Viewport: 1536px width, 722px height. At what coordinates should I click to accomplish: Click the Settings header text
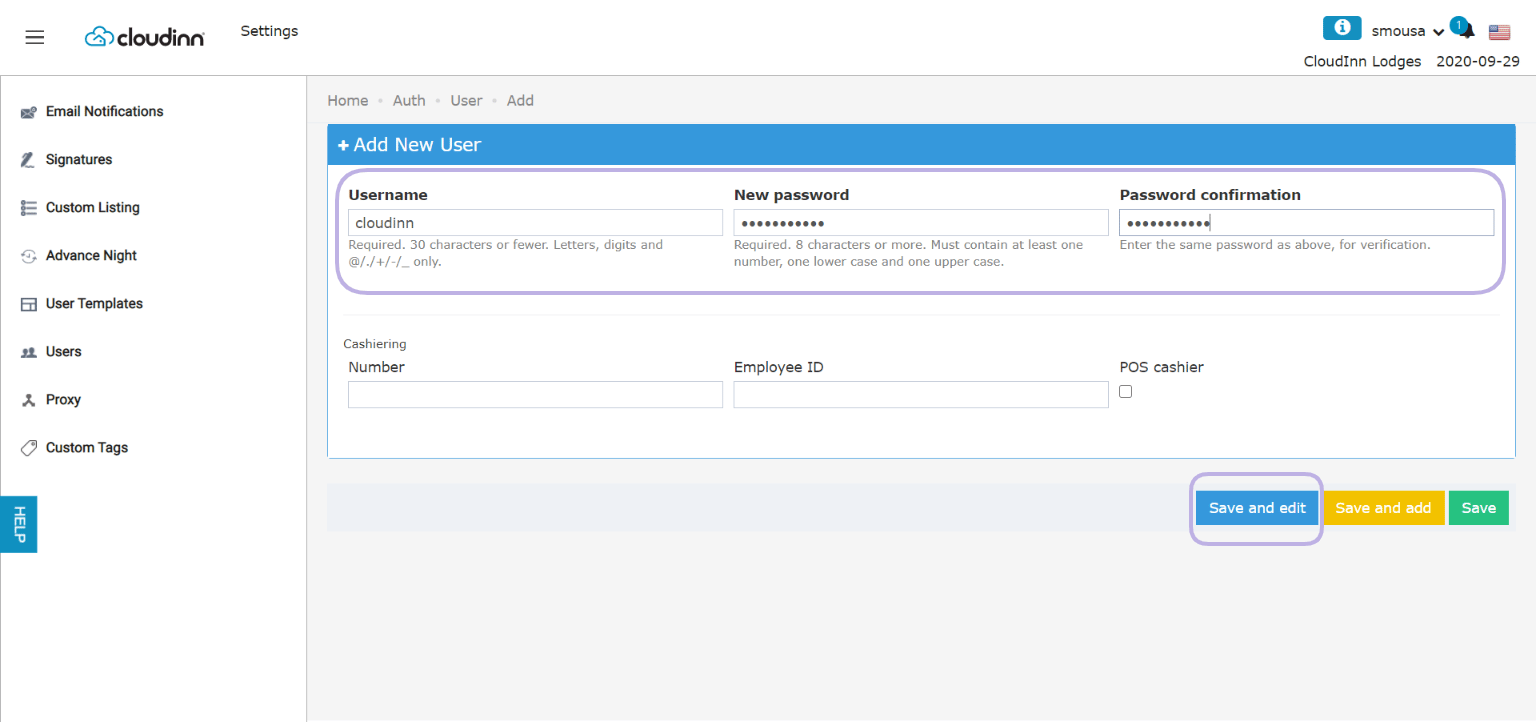tap(269, 31)
